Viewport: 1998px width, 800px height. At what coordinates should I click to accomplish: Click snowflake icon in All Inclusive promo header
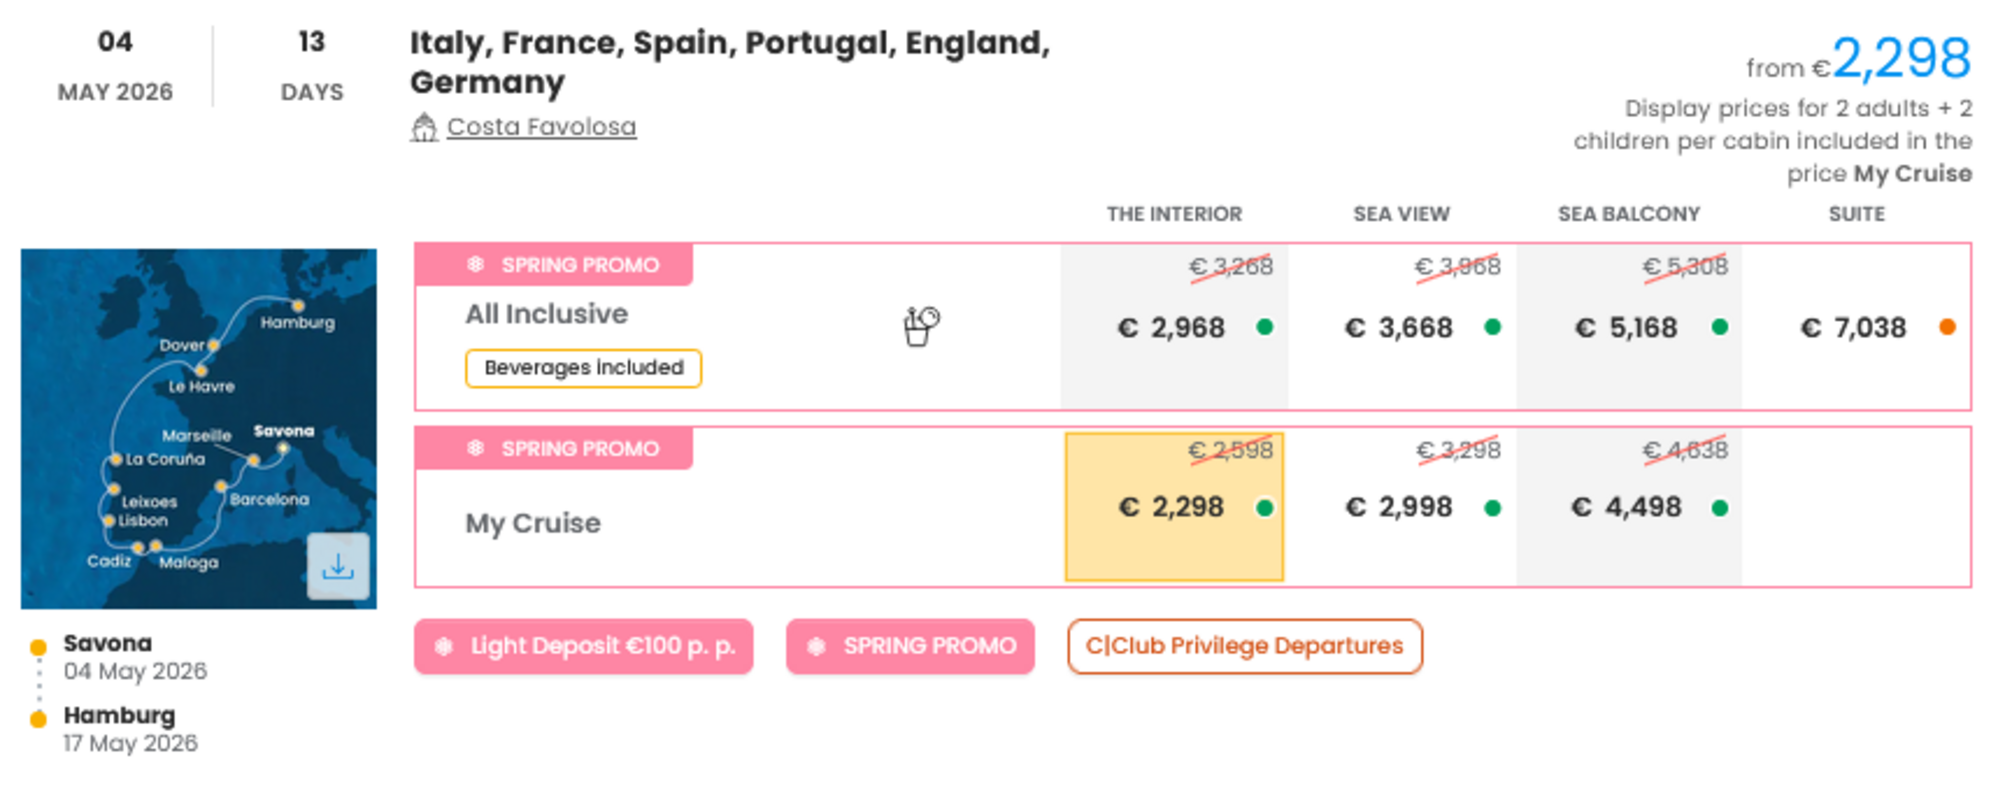(476, 265)
